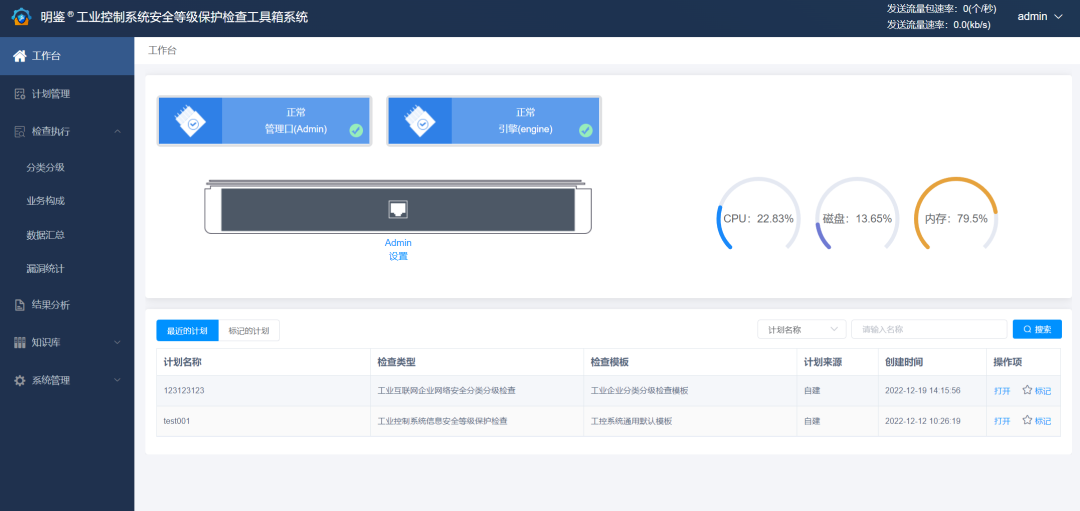Star-mark the test001 plan with 标记
The height and width of the screenshot is (511, 1080).
point(1036,421)
